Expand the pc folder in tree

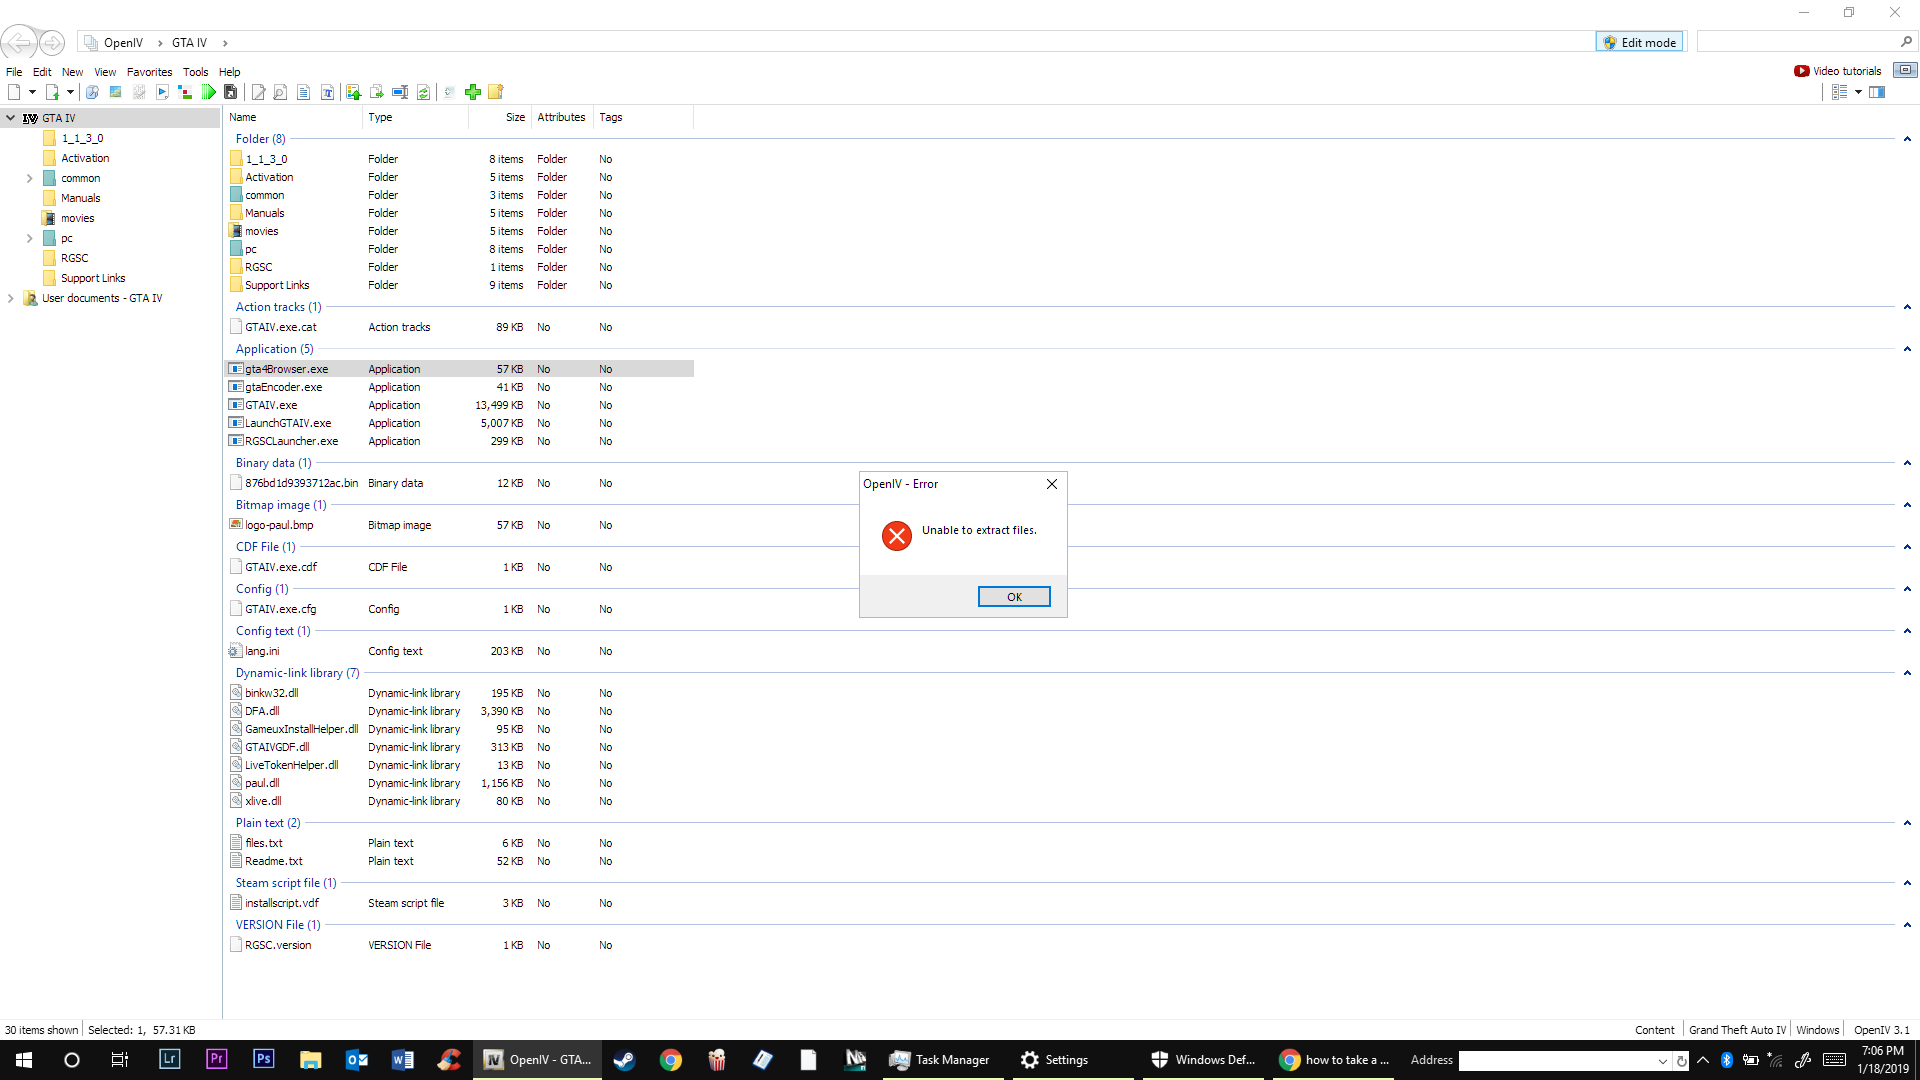tap(29, 238)
